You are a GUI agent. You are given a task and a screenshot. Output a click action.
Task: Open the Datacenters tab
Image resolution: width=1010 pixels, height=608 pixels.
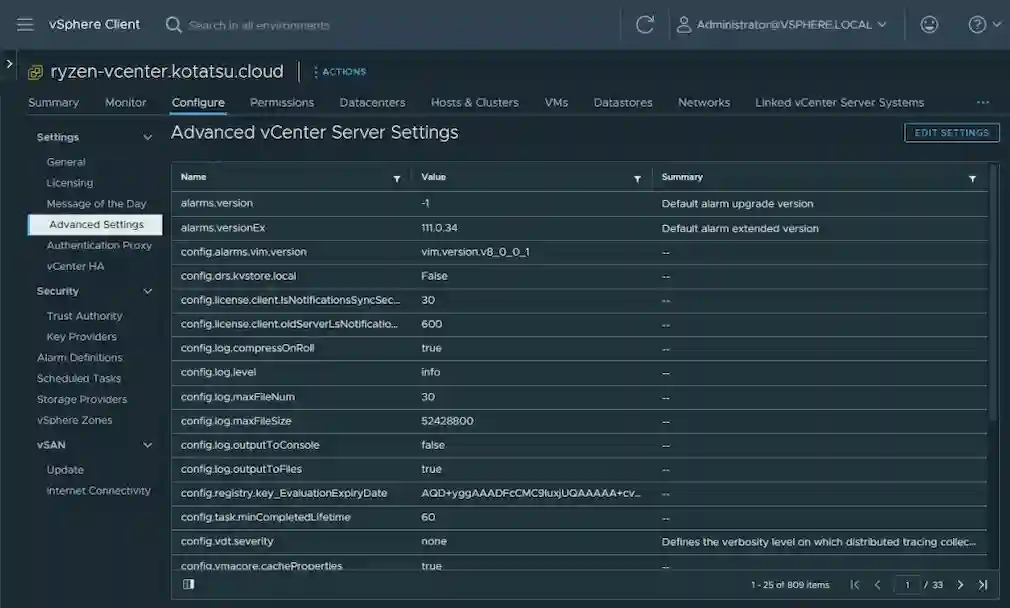coord(372,102)
